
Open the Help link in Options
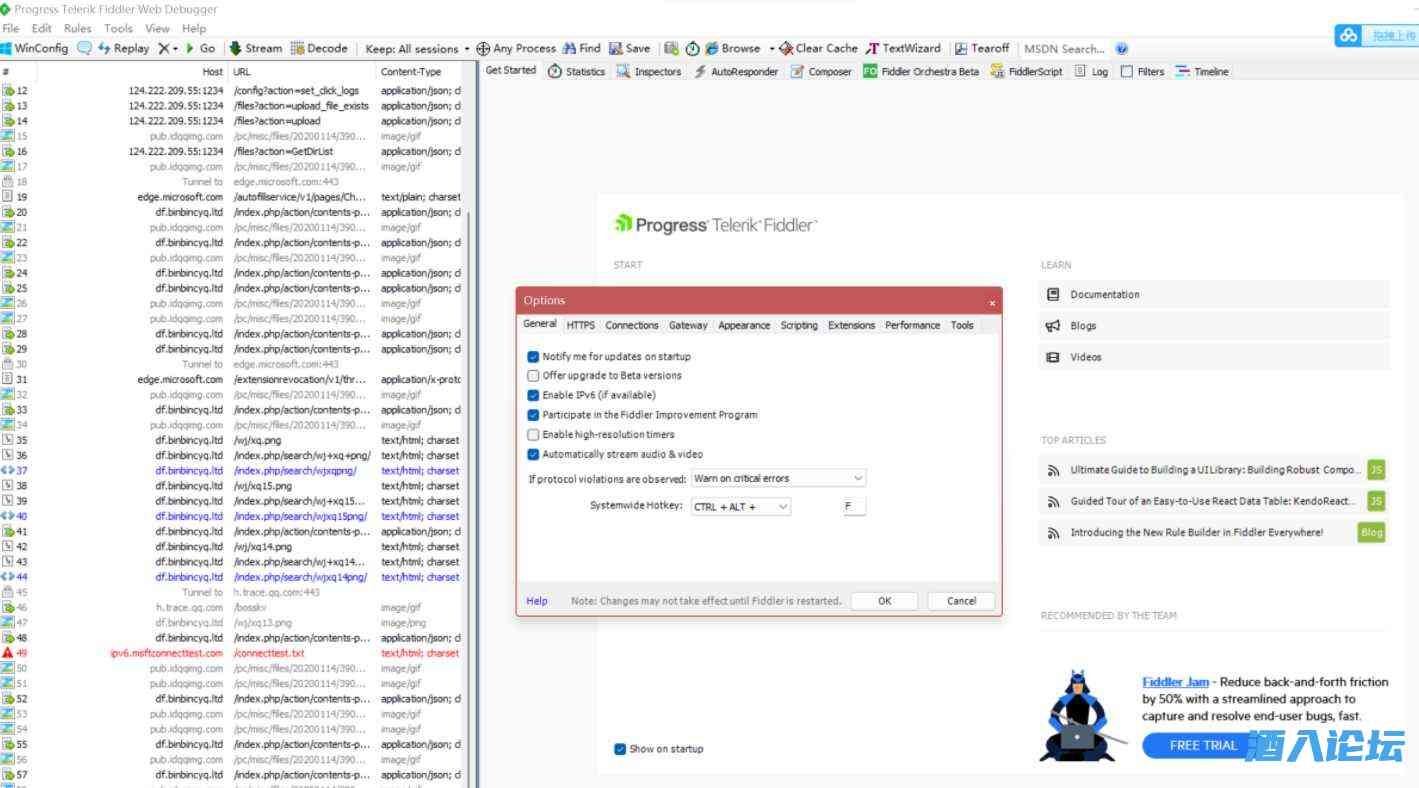pos(537,601)
